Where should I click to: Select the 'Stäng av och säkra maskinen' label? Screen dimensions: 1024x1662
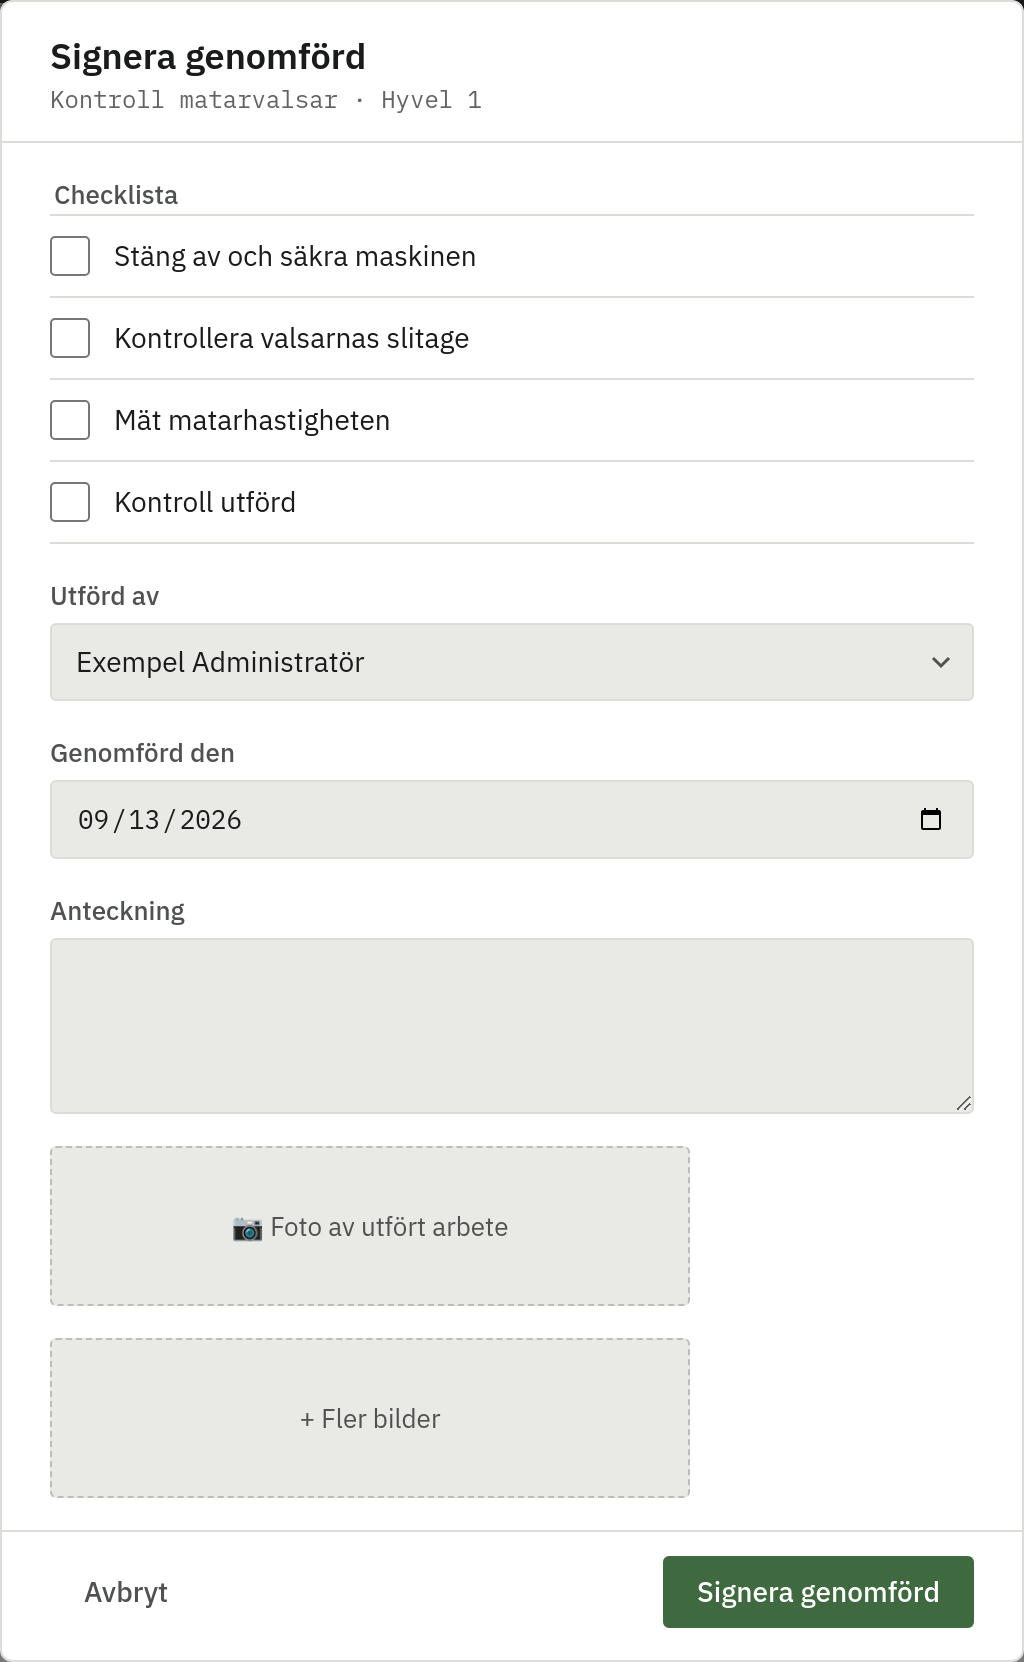[x=295, y=256]
